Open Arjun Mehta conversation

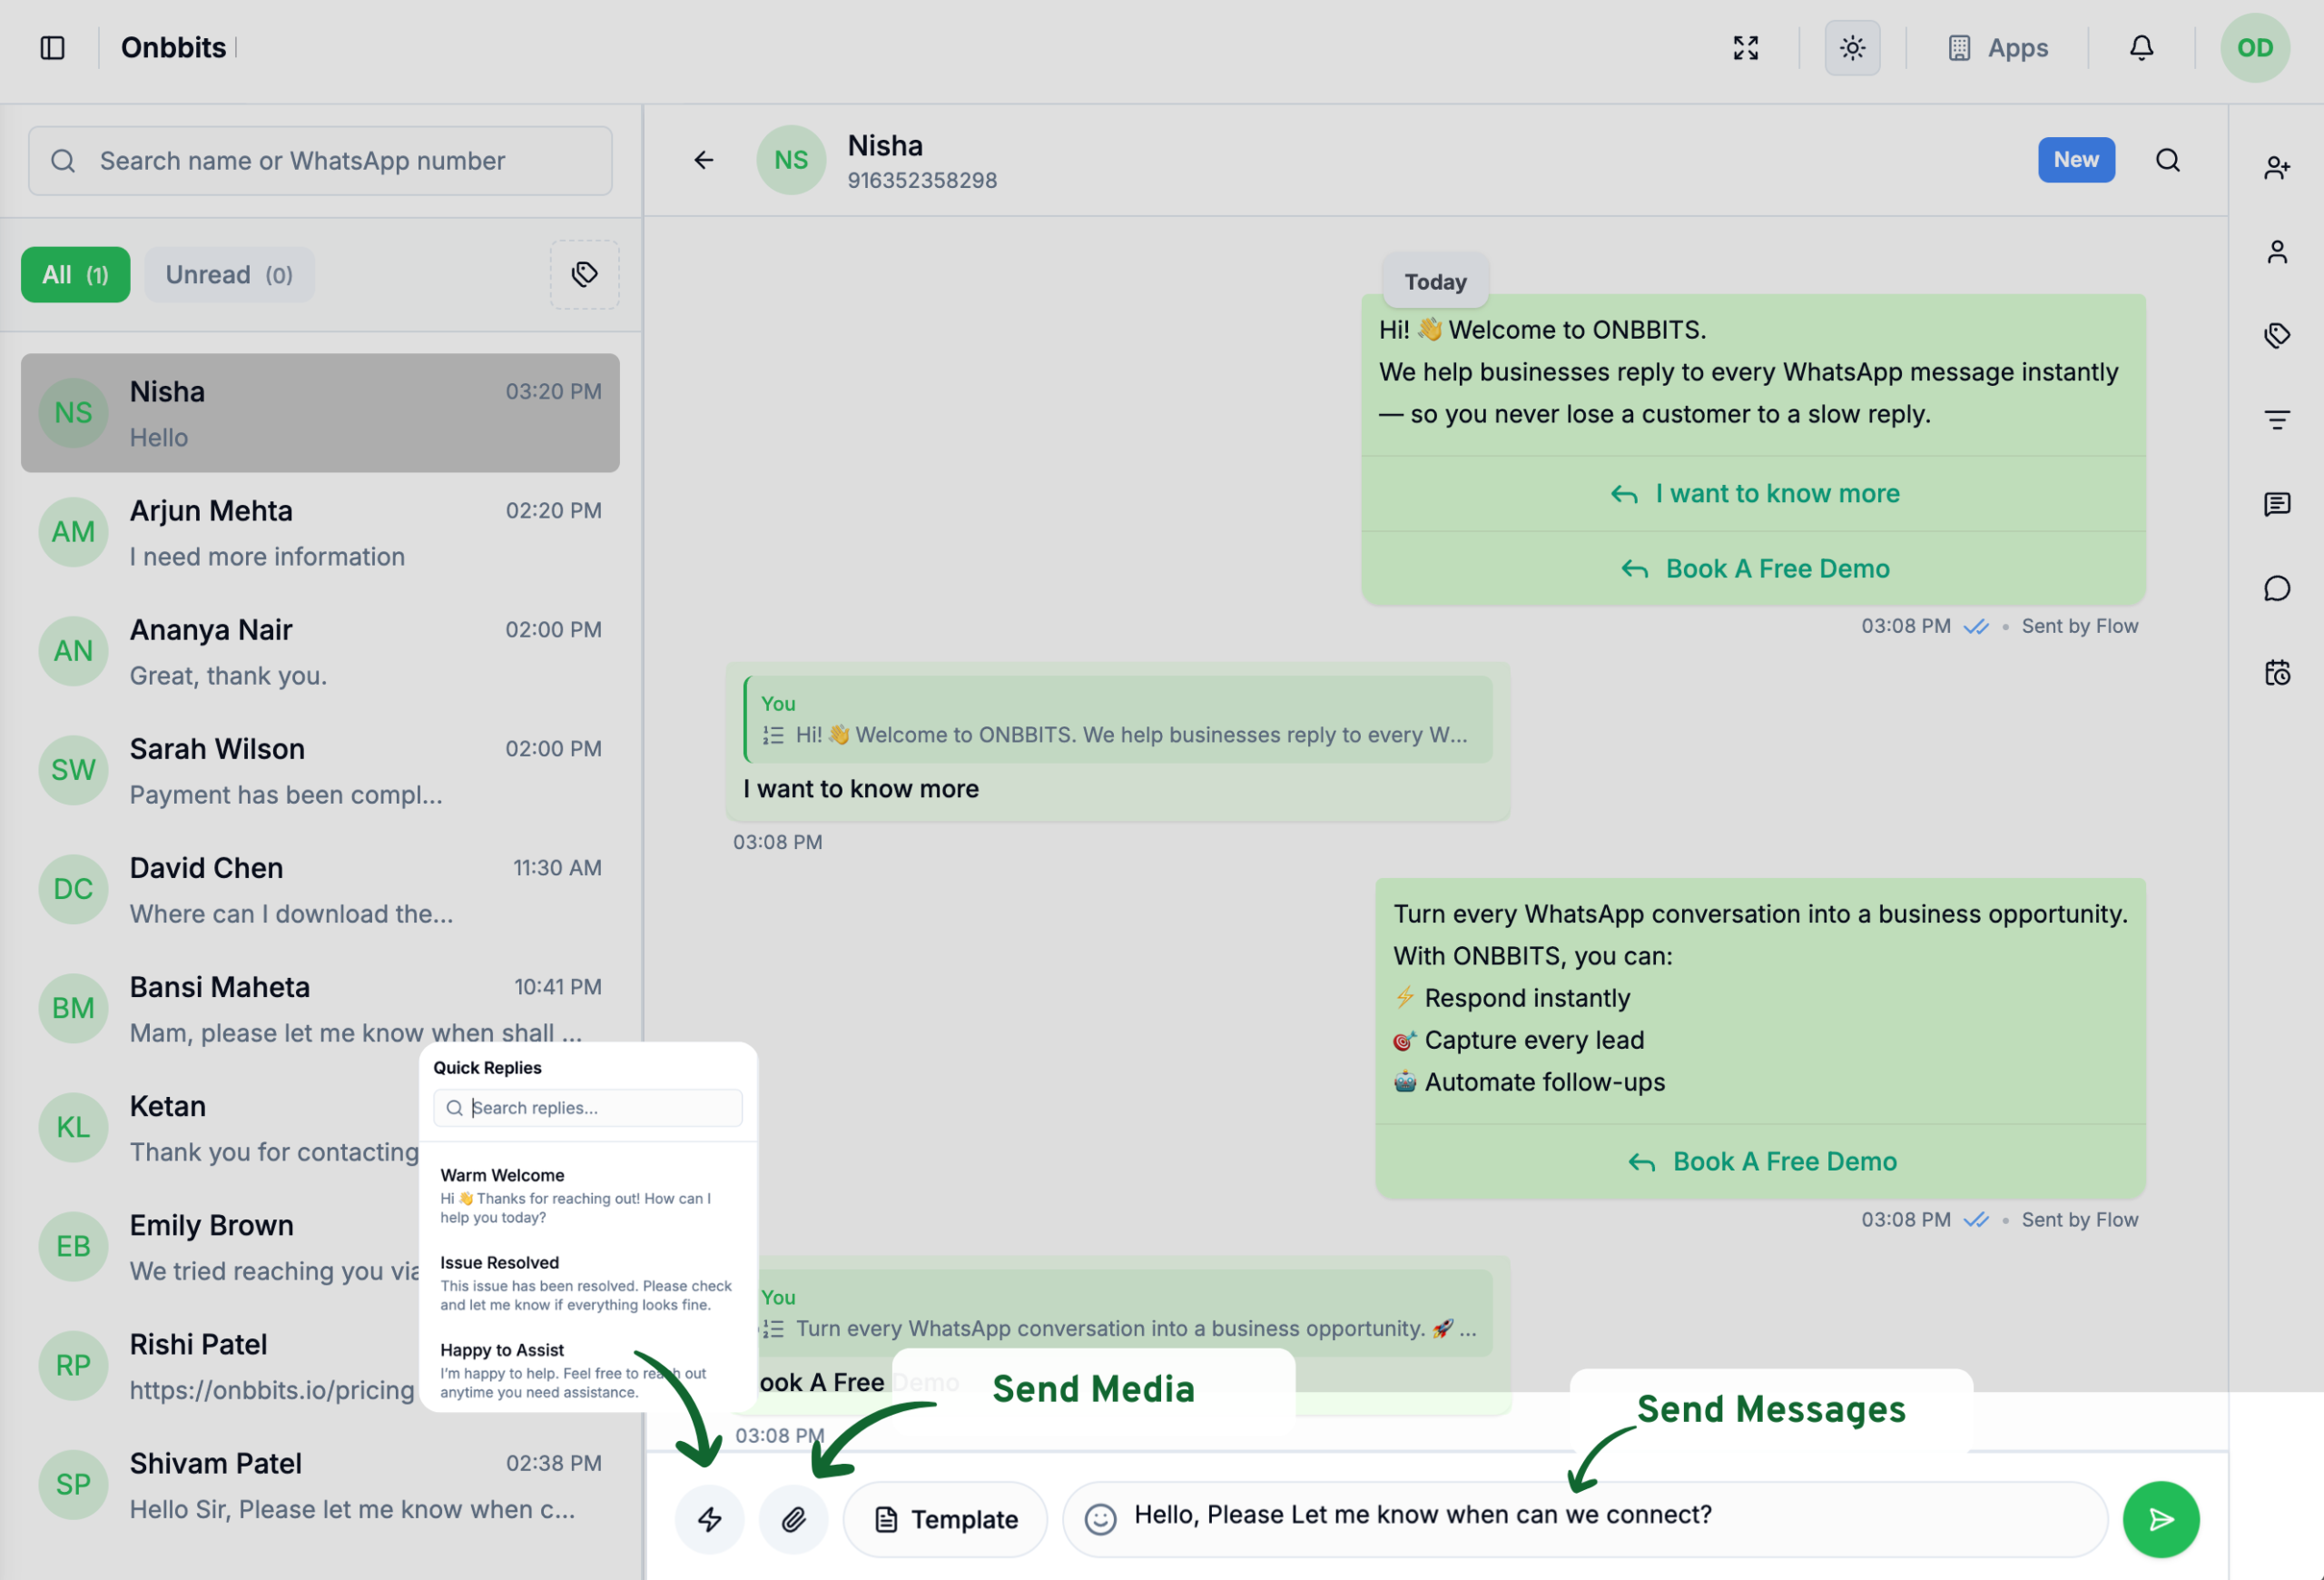[x=320, y=532]
